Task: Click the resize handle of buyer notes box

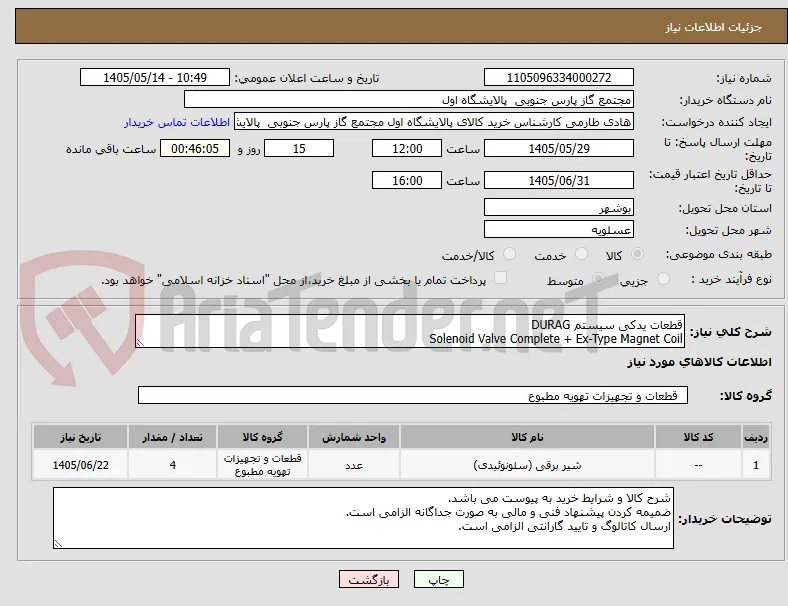Action: coord(58,544)
